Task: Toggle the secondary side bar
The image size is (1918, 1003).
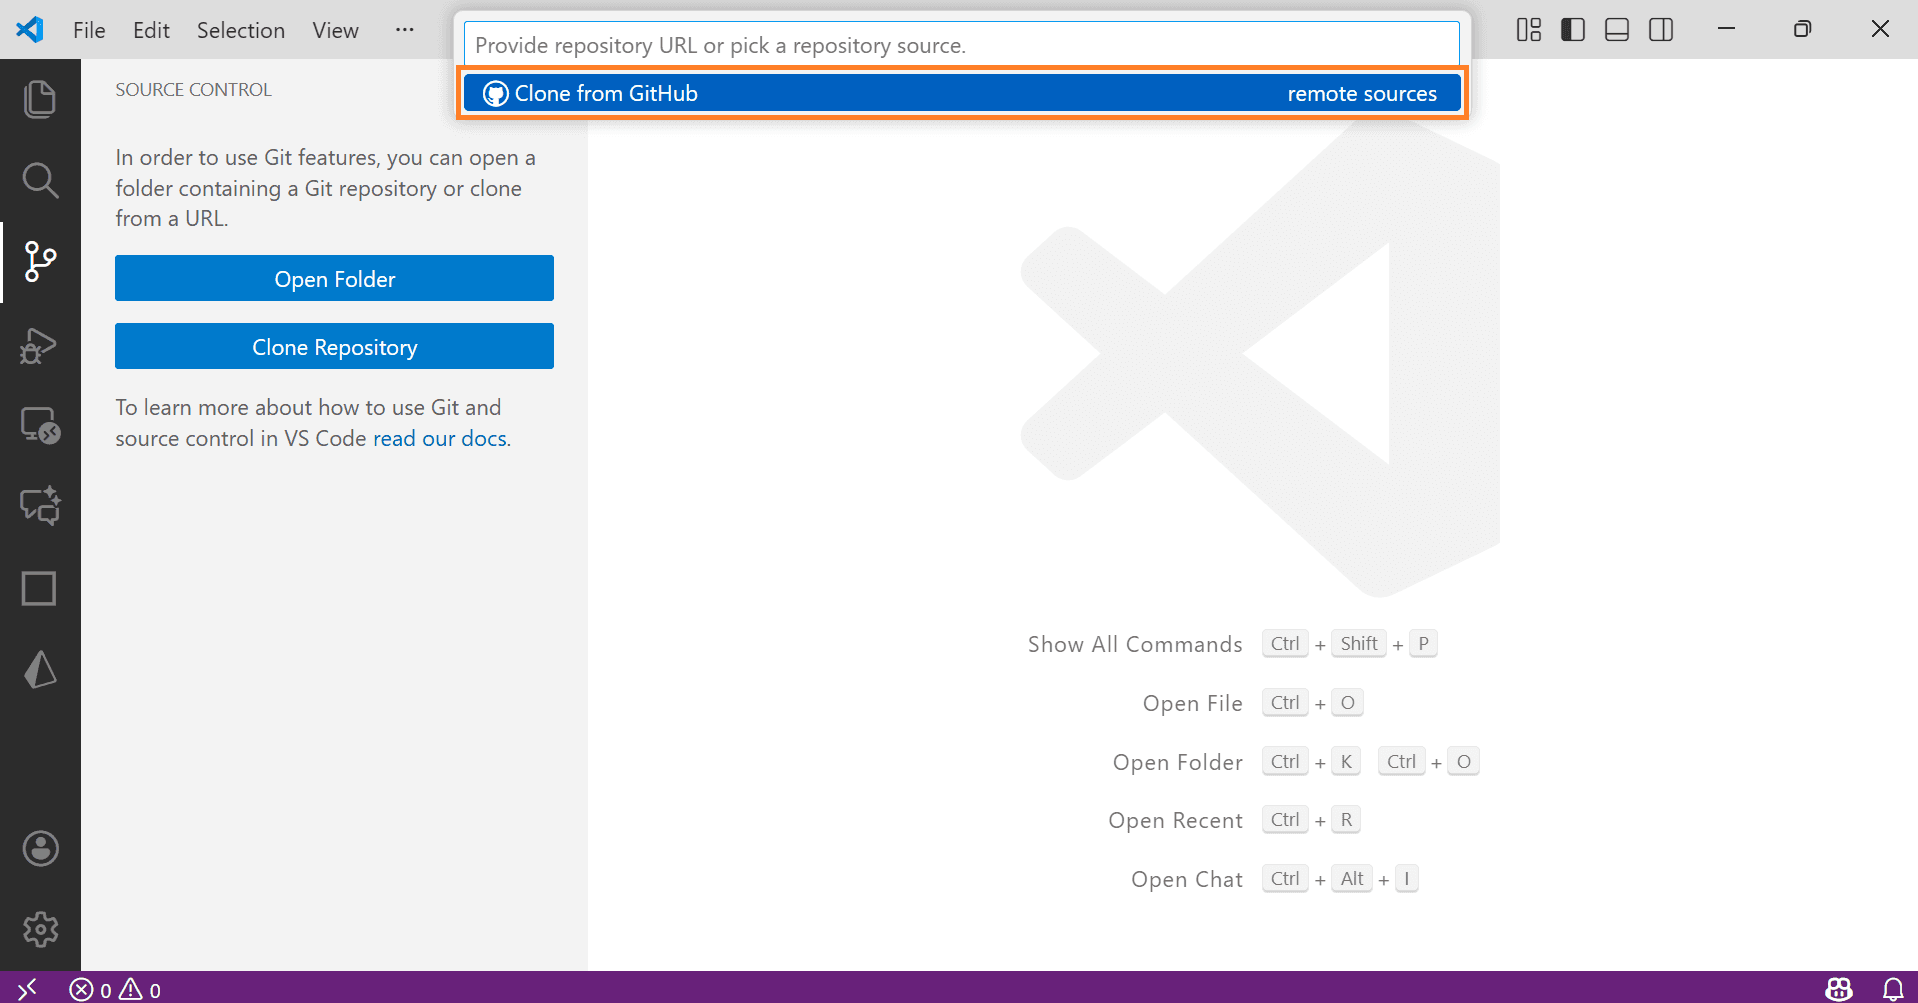Action: [x=1660, y=30]
